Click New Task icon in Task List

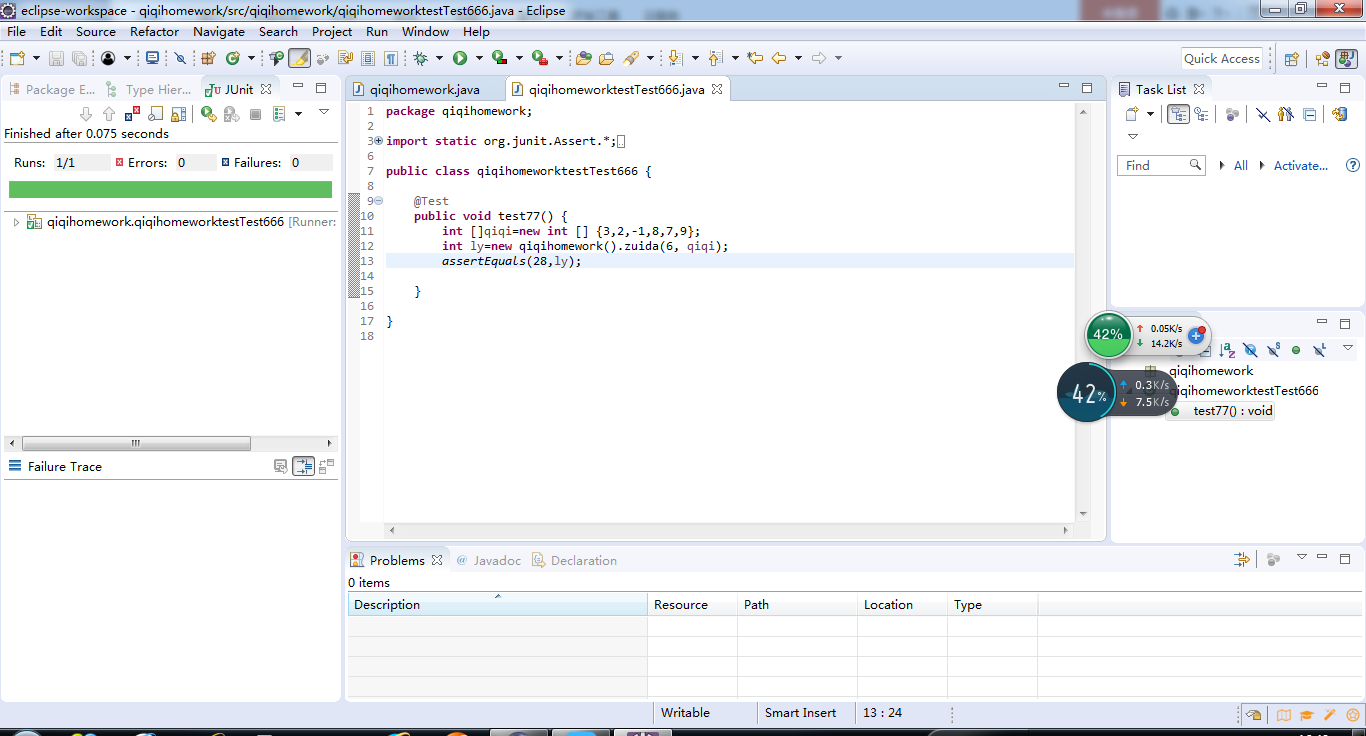tap(1132, 114)
